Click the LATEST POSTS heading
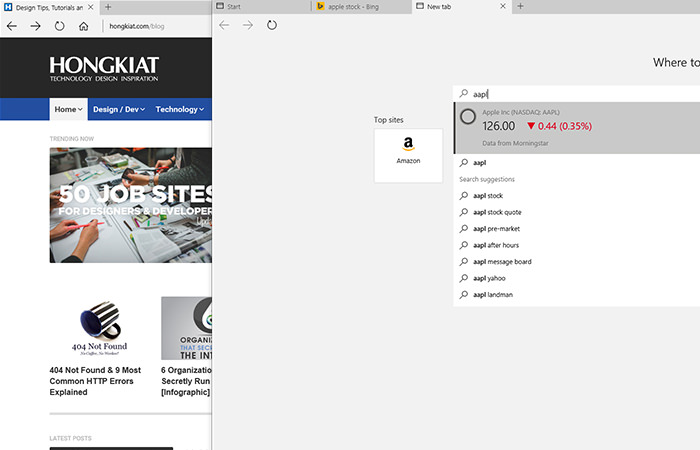 coord(71,438)
